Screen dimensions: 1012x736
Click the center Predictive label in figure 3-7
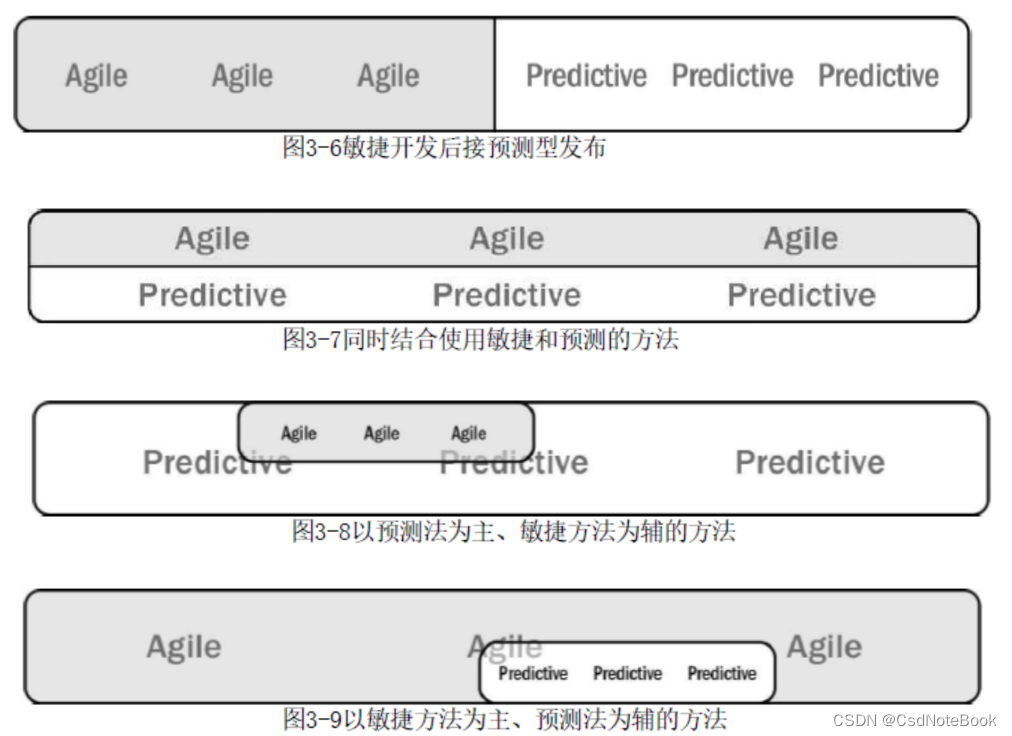coord(507,296)
